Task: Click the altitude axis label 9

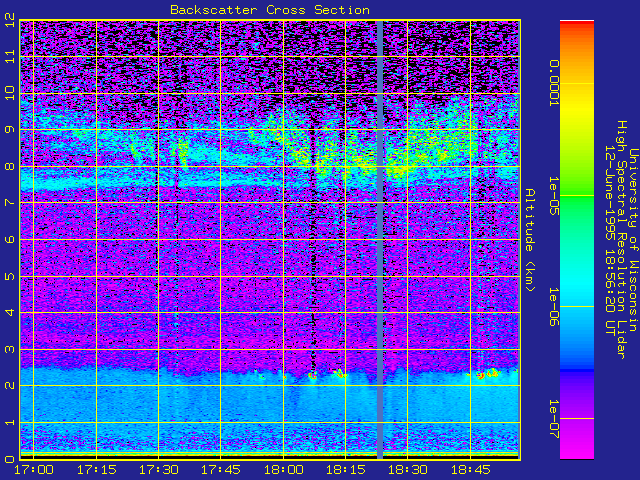Action: tap(11, 130)
